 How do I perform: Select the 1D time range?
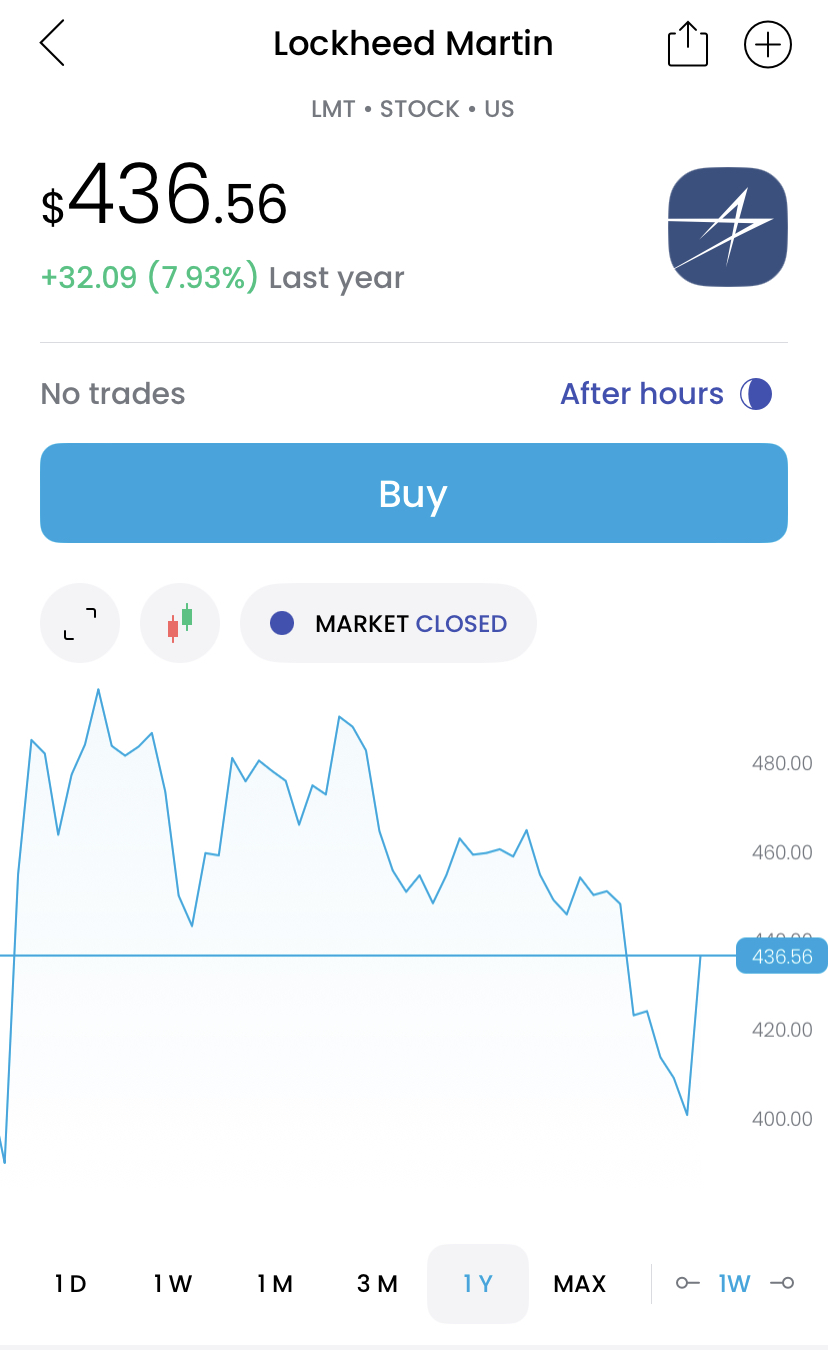71,1283
